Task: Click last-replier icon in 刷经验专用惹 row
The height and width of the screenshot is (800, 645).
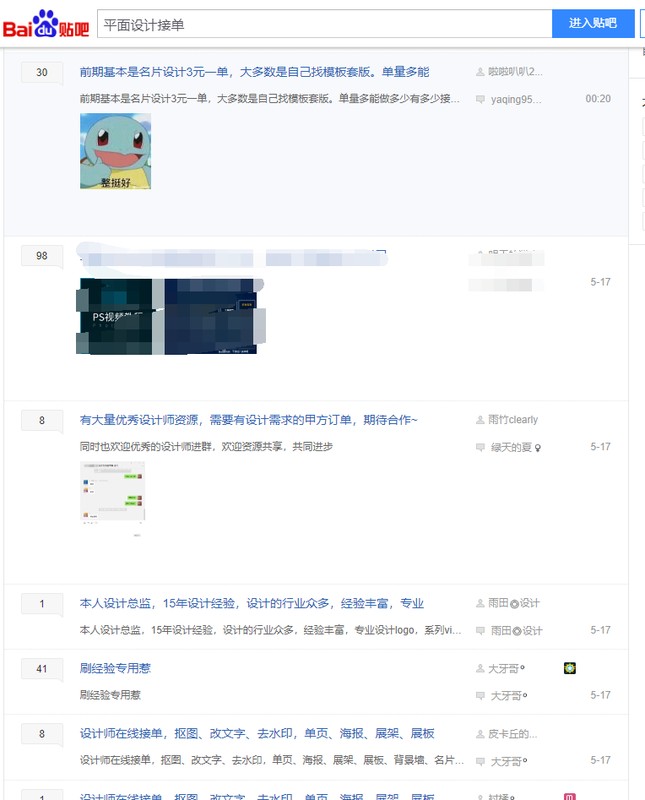Action: (x=480, y=695)
